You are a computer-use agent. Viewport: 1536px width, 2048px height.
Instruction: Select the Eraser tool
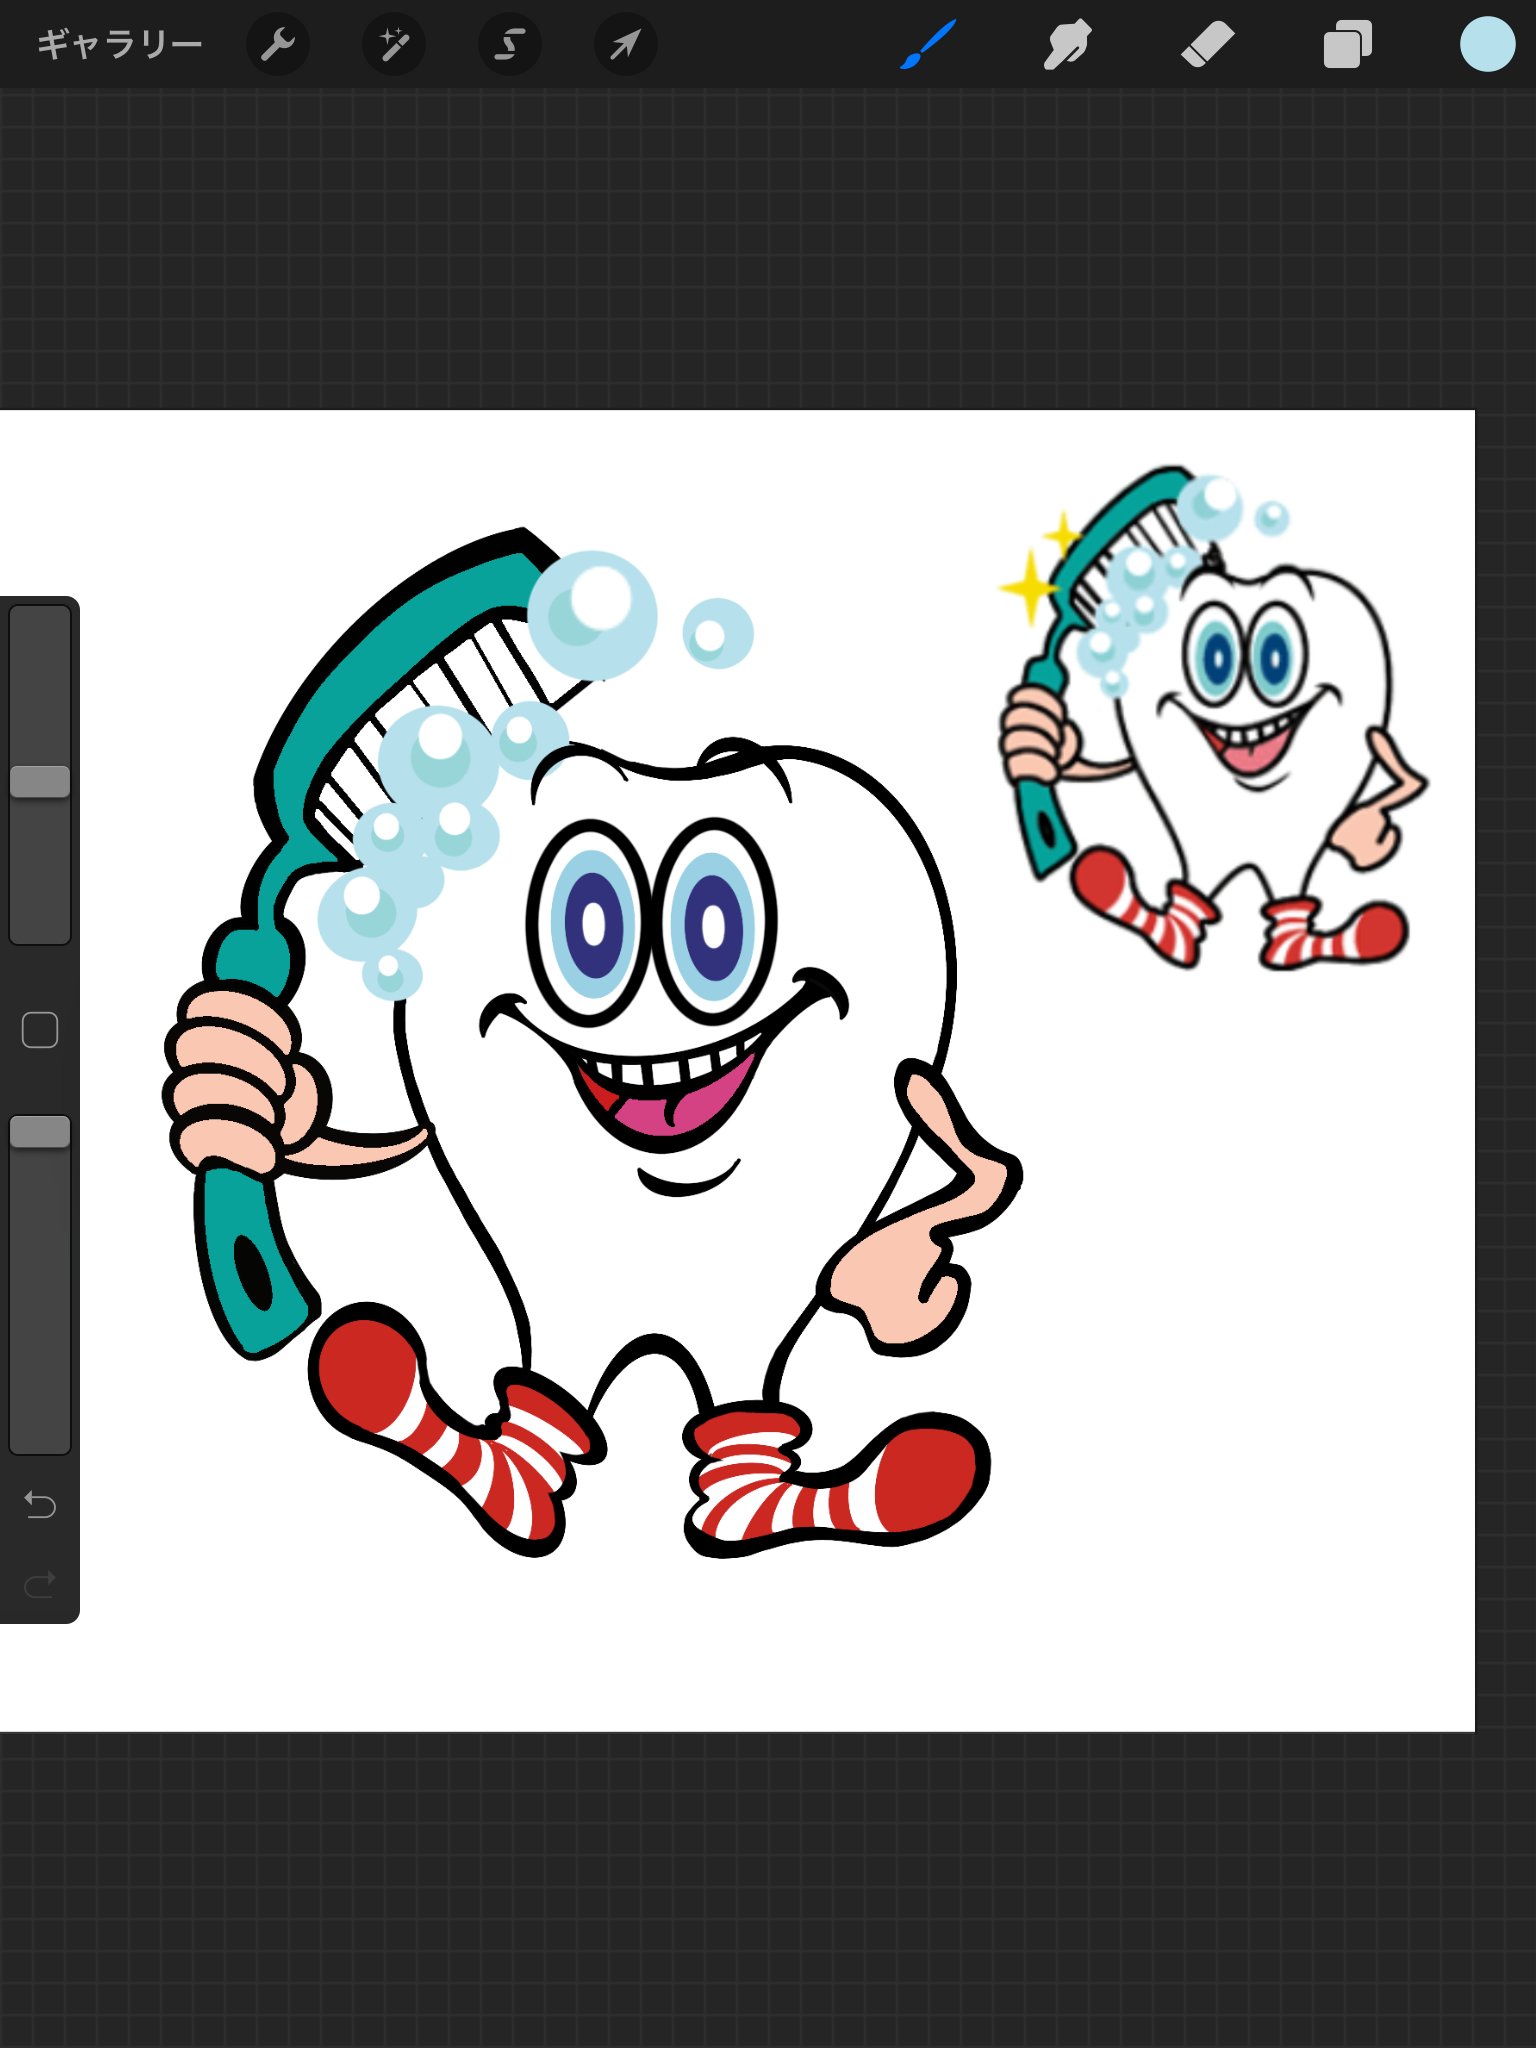coord(1208,45)
